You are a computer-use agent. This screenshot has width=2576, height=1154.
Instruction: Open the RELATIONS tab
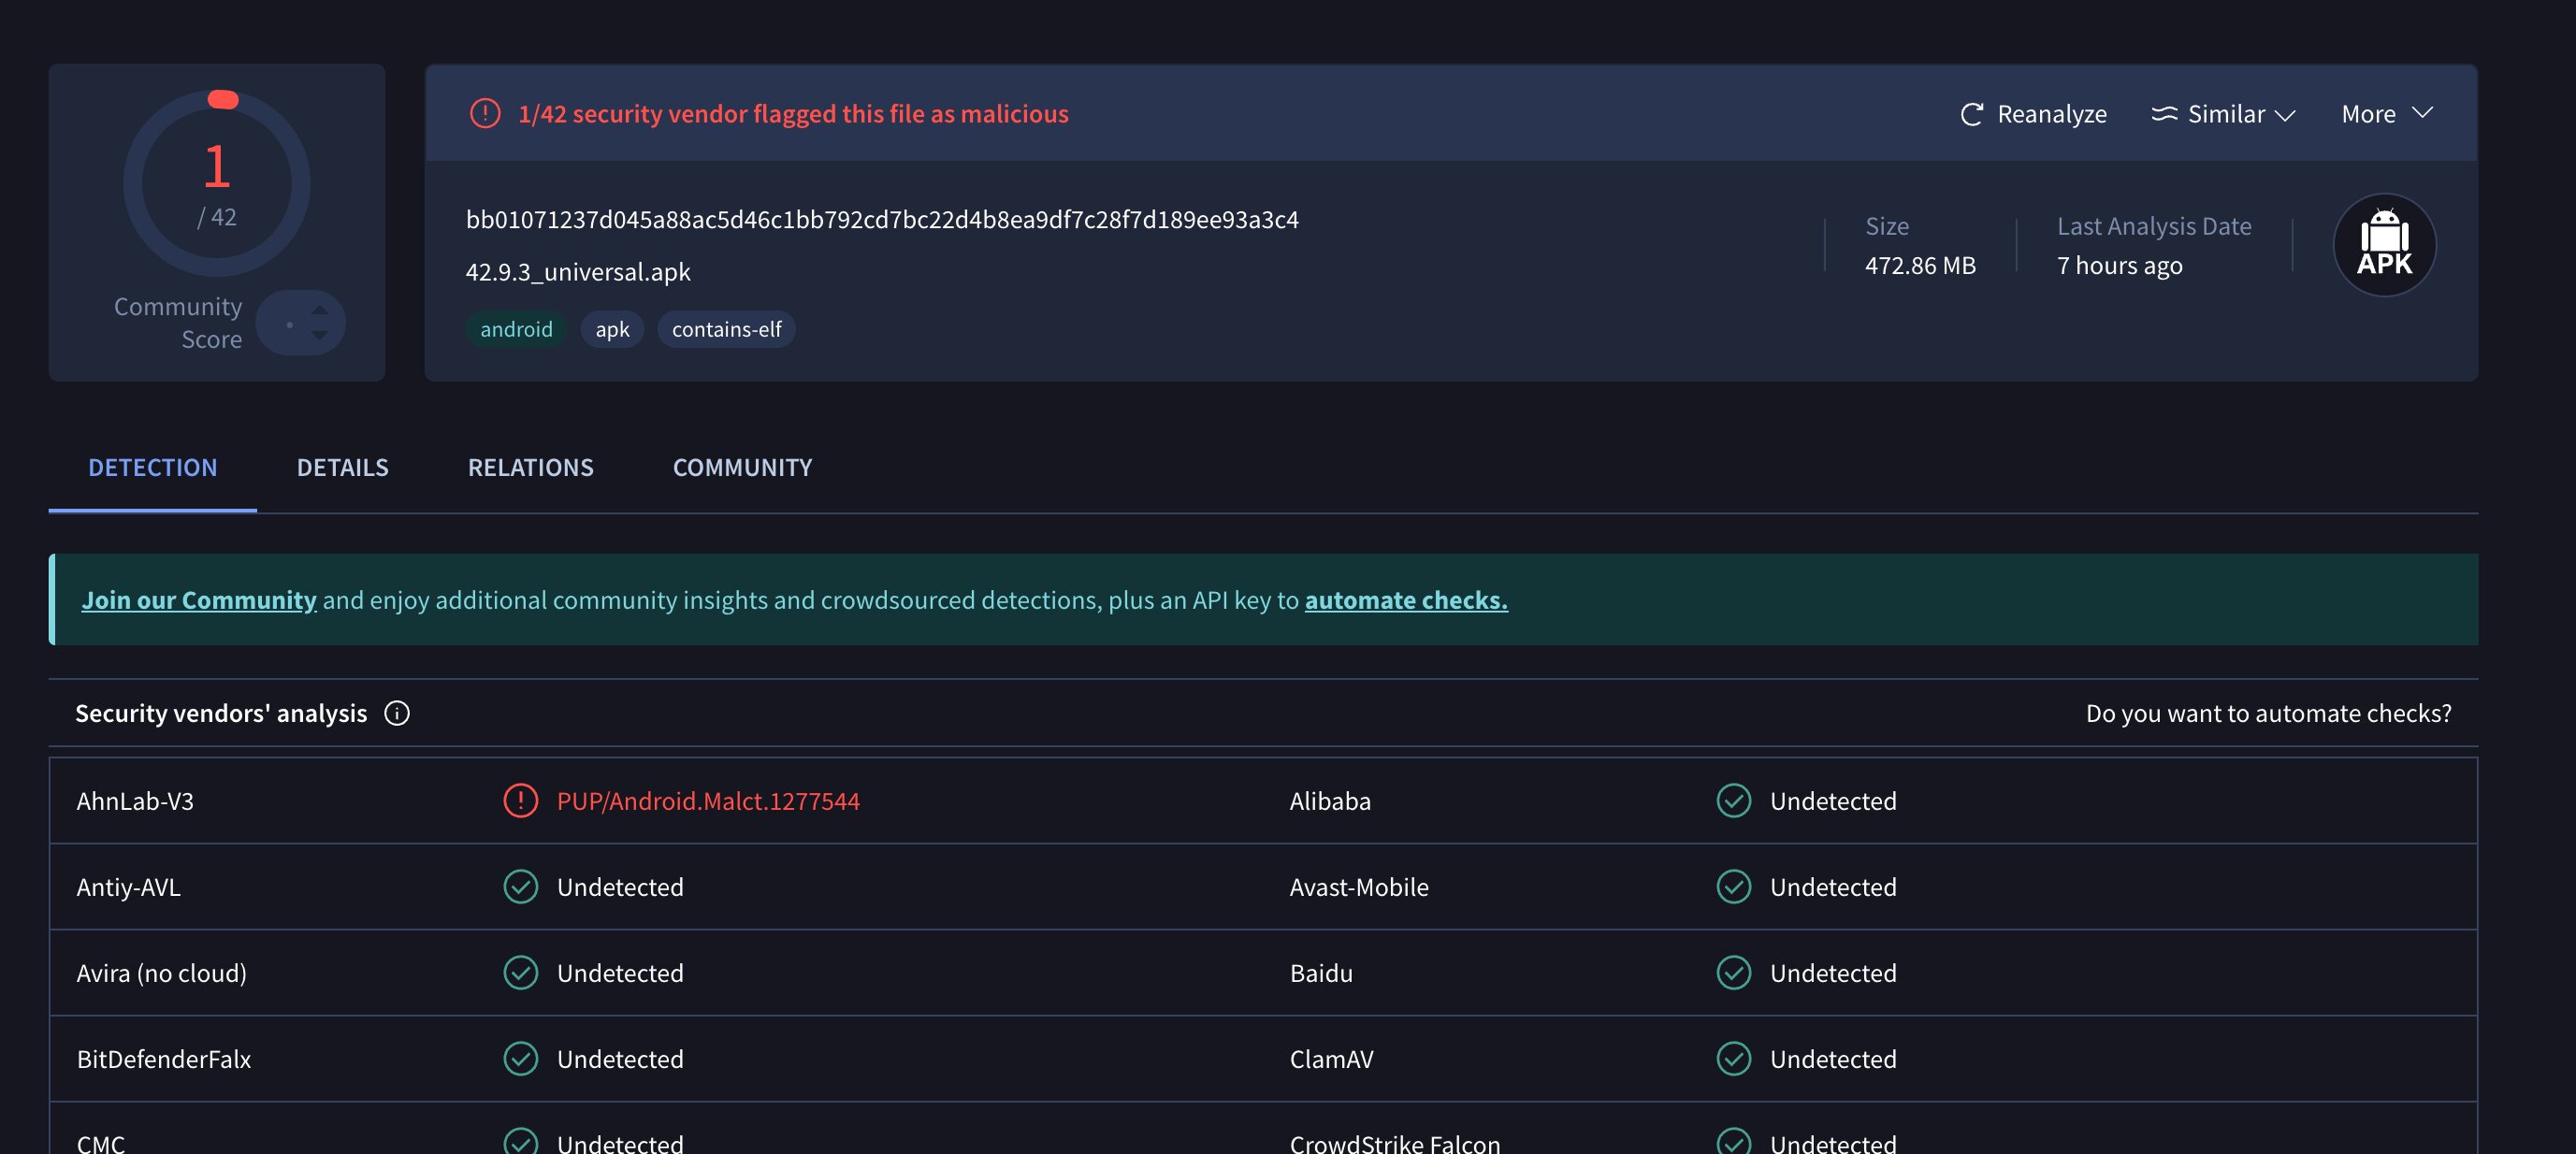click(x=530, y=467)
